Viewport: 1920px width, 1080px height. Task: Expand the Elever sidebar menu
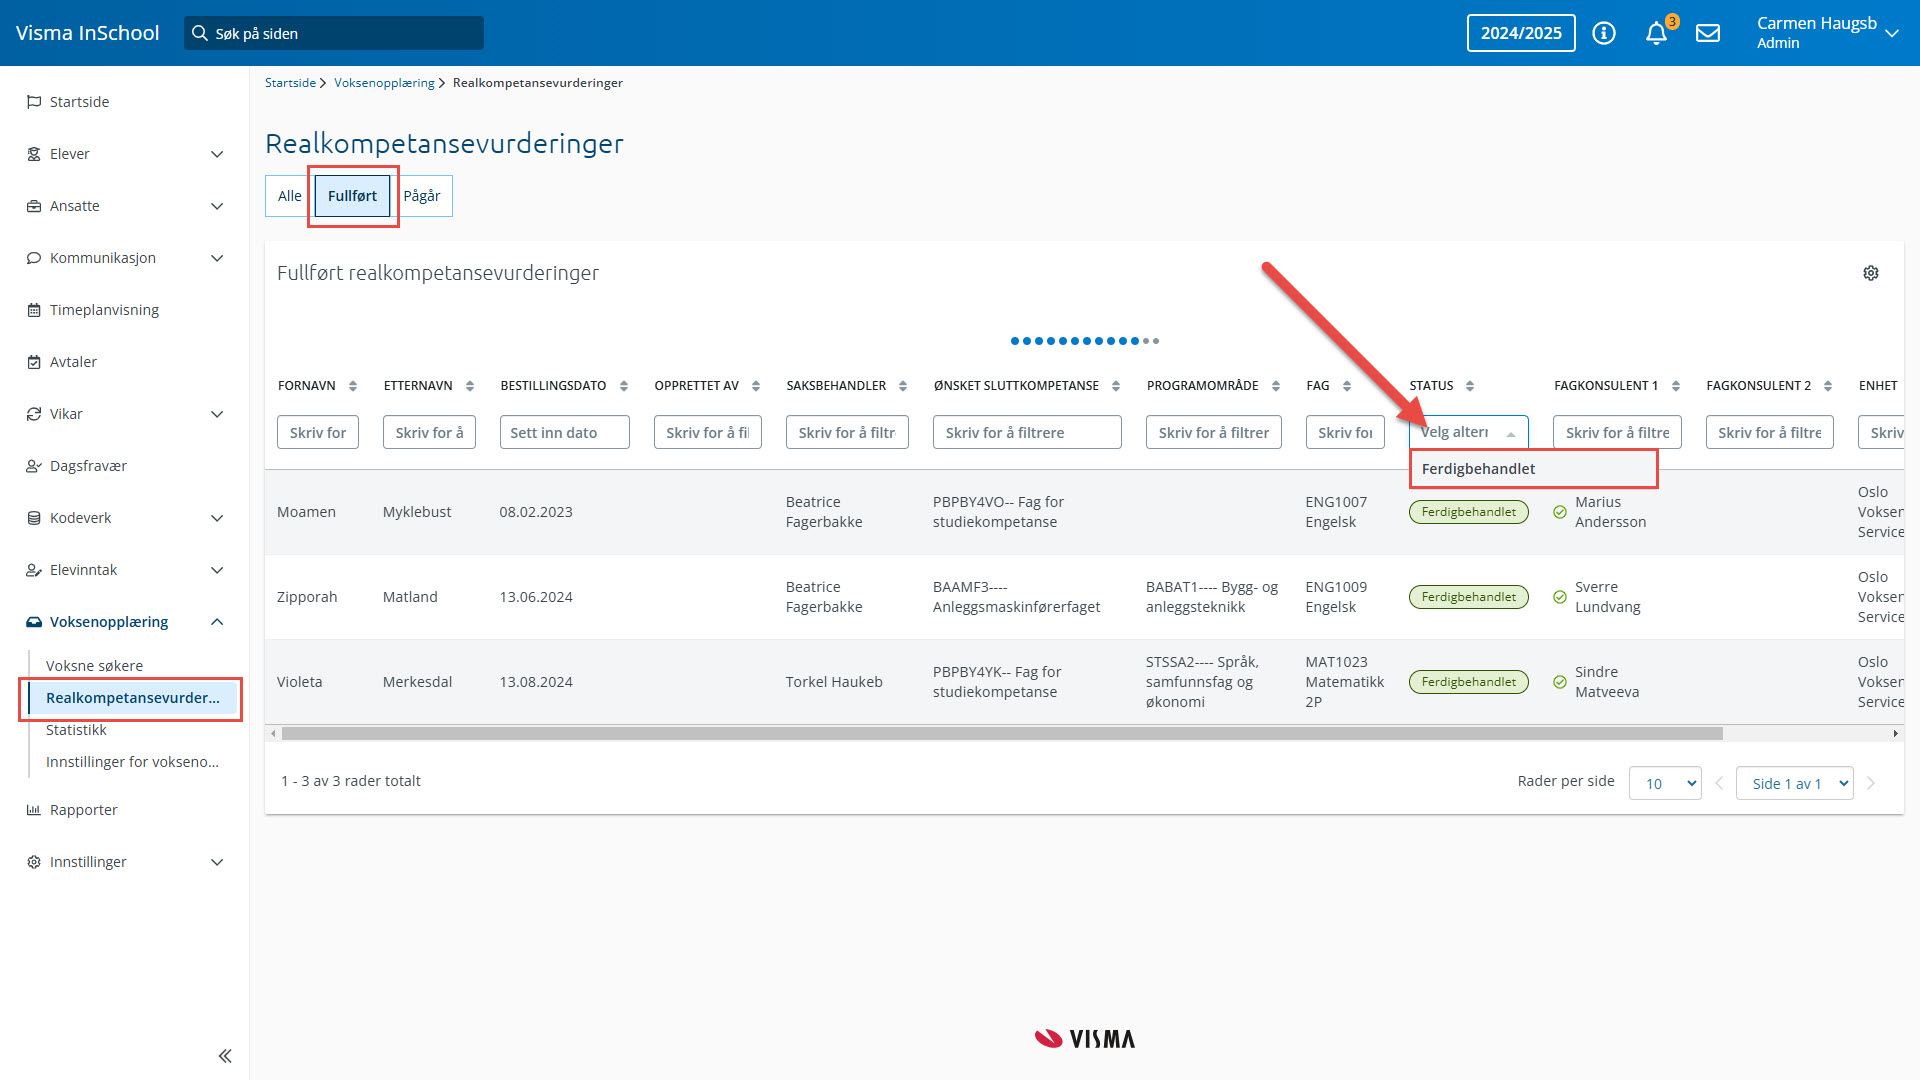[x=217, y=154]
